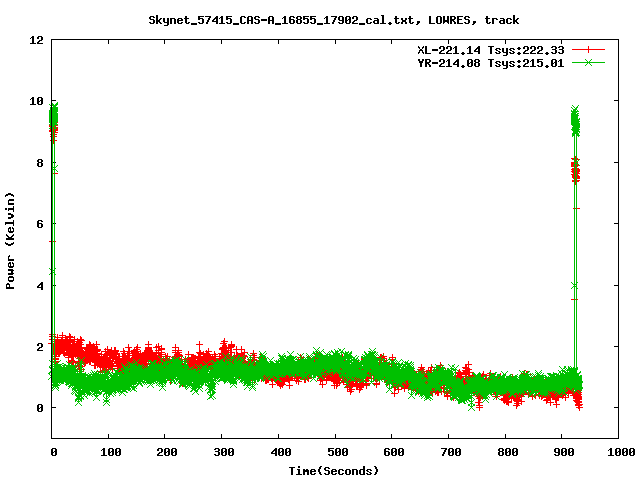Click the x-axis tick label 600
The width and height of the screenshot is (640, 480).
click(394, 452)
